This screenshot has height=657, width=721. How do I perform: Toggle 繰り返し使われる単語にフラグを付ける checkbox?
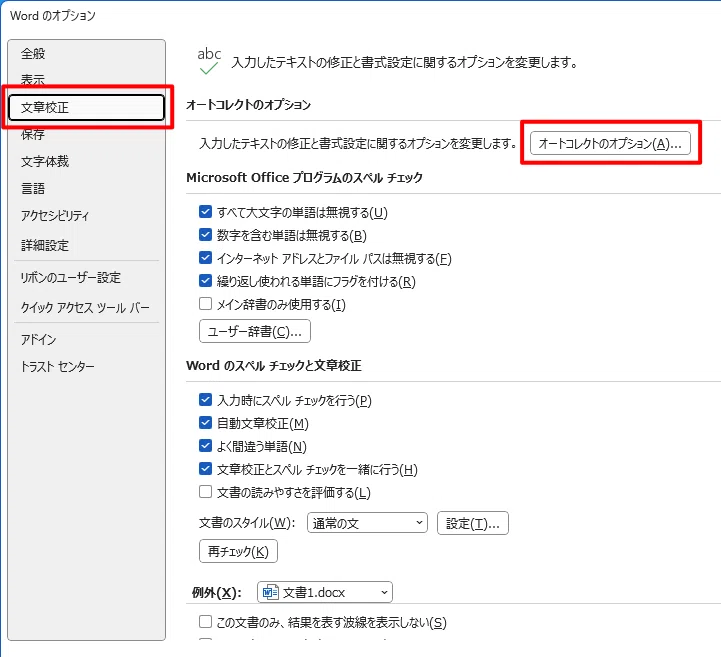(206, 281)
